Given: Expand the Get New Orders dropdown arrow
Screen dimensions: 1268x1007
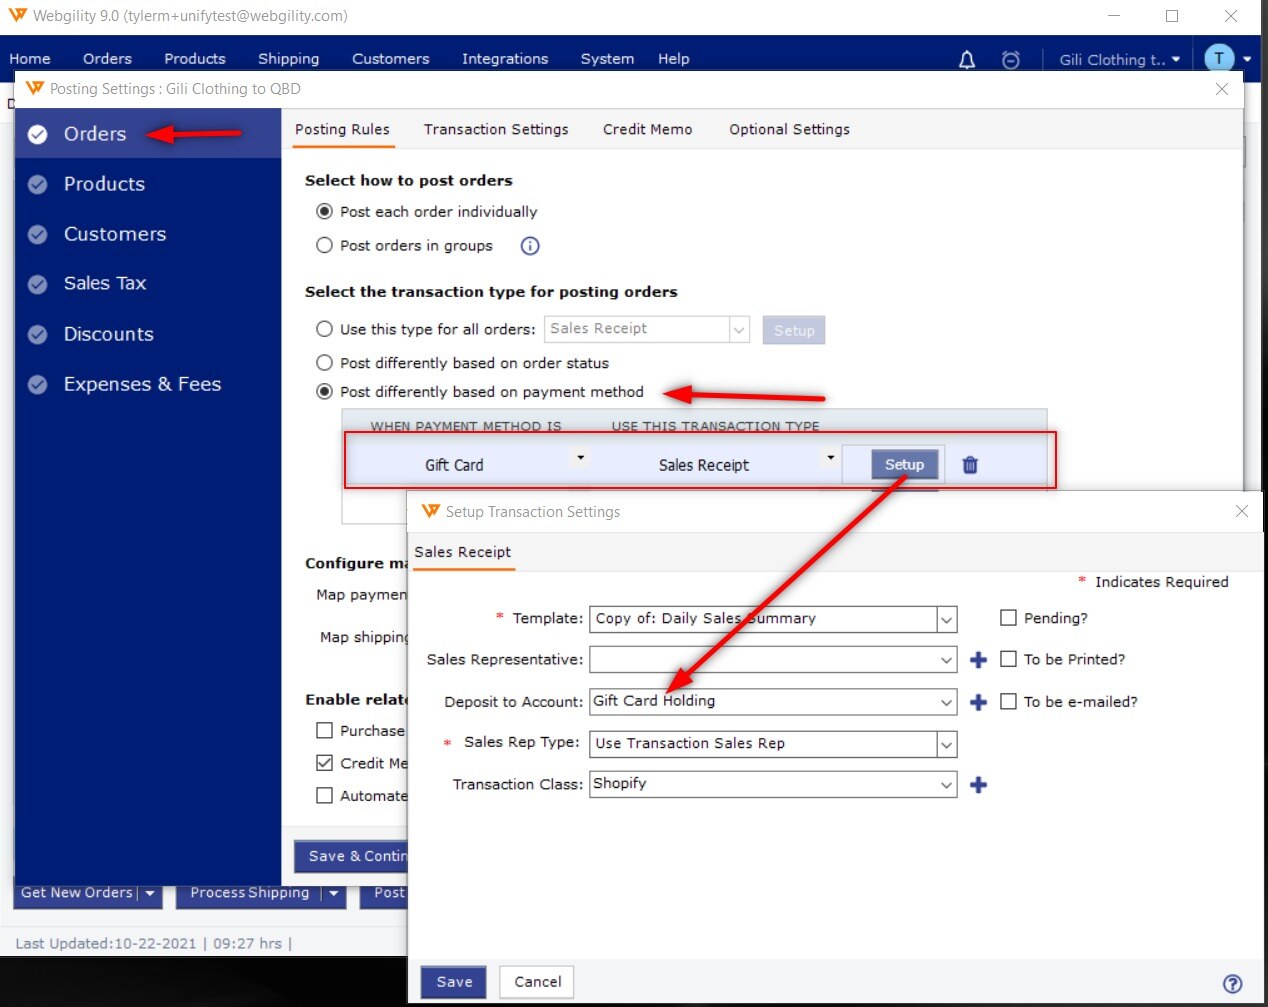Looking at the screenshot, I should coord(150,893).
